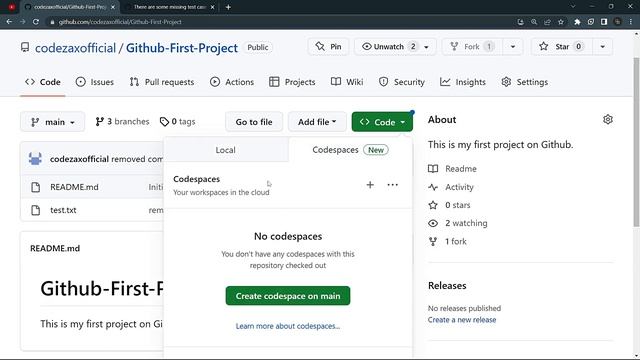
Task: Open the Wiki tab
Action: (347, 82)
